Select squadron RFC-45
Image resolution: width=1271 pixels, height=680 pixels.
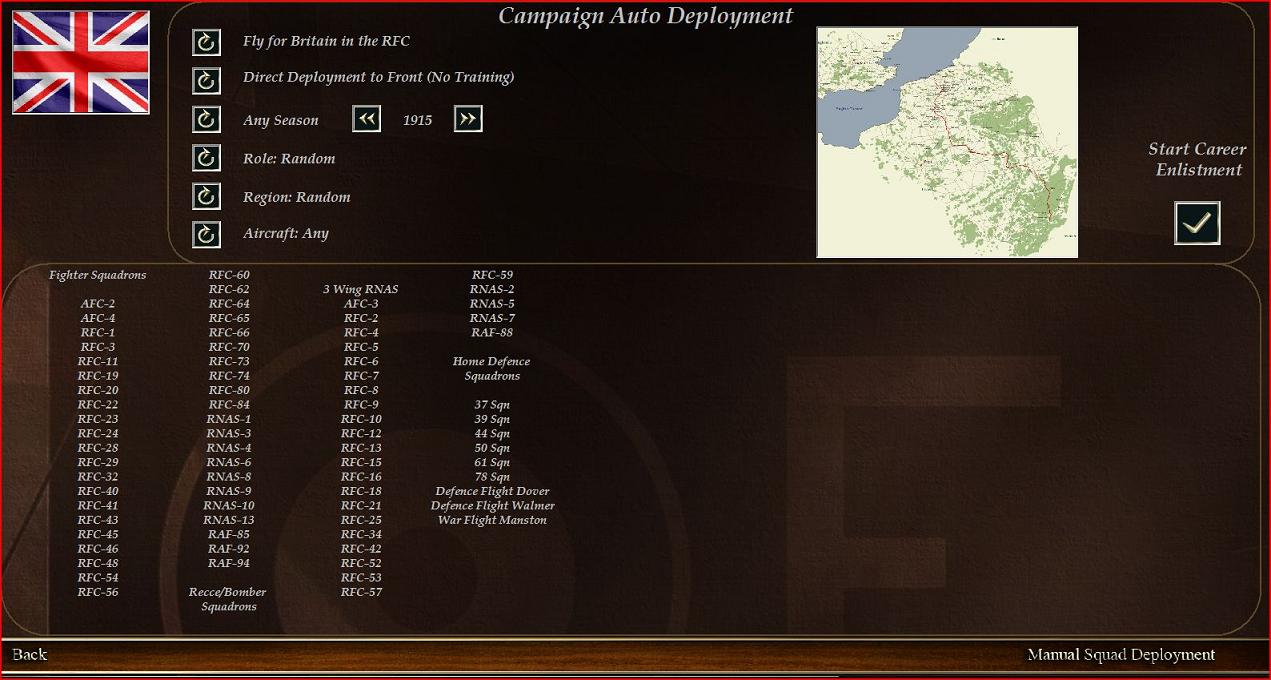point(98,535)
